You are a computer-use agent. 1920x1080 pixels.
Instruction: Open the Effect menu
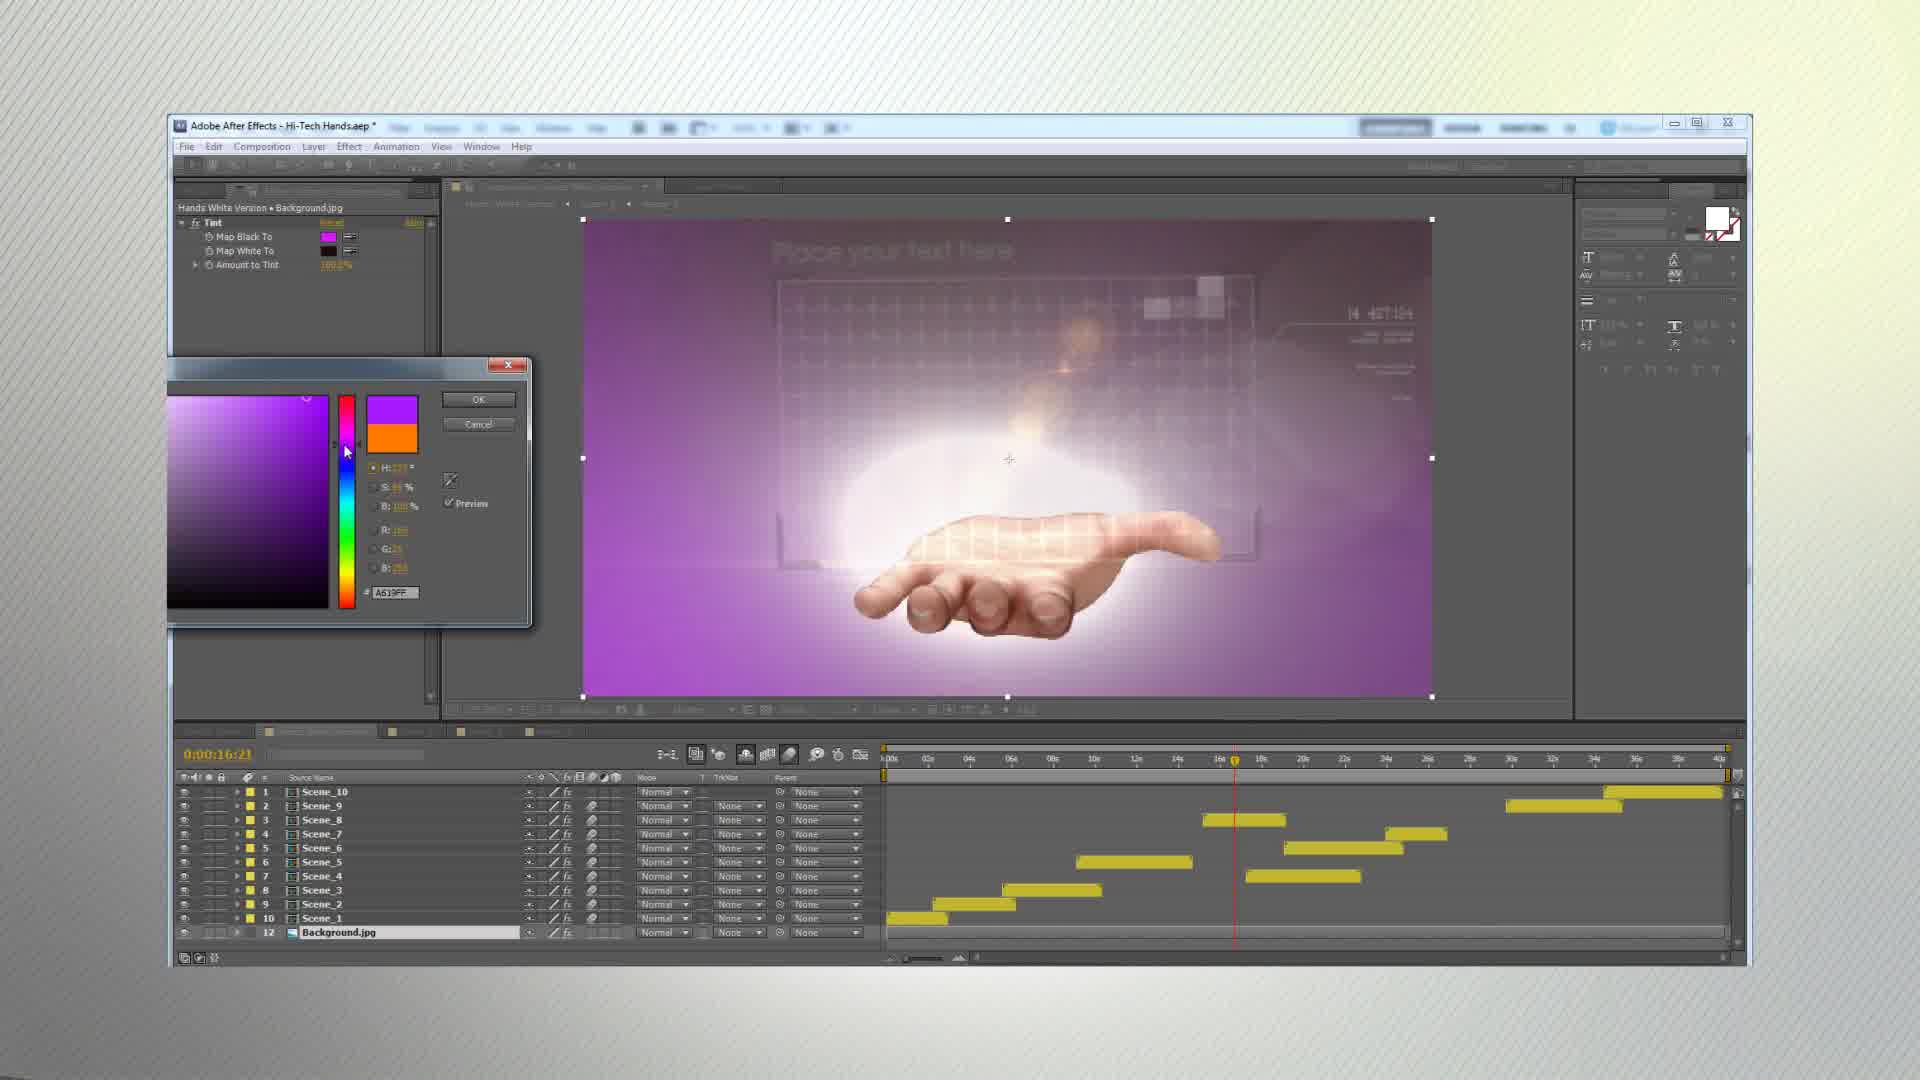click(x=349, y=146)
